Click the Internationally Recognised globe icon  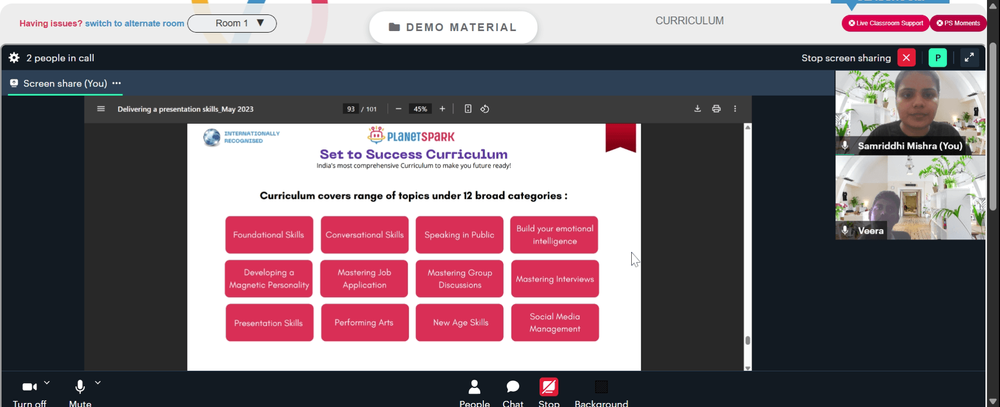click(x=212, y=137)
